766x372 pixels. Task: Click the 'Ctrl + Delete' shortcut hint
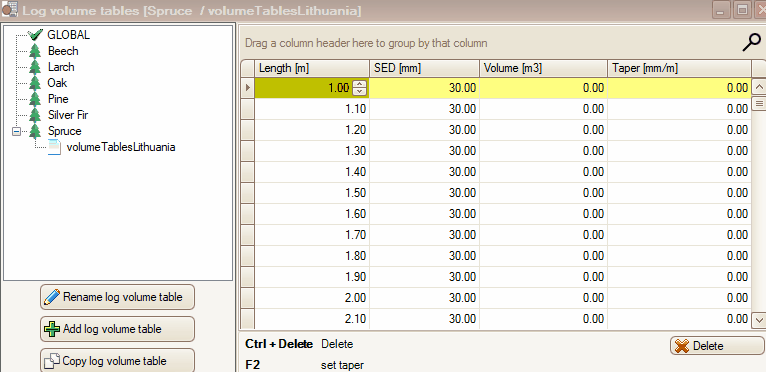(278, 344)
